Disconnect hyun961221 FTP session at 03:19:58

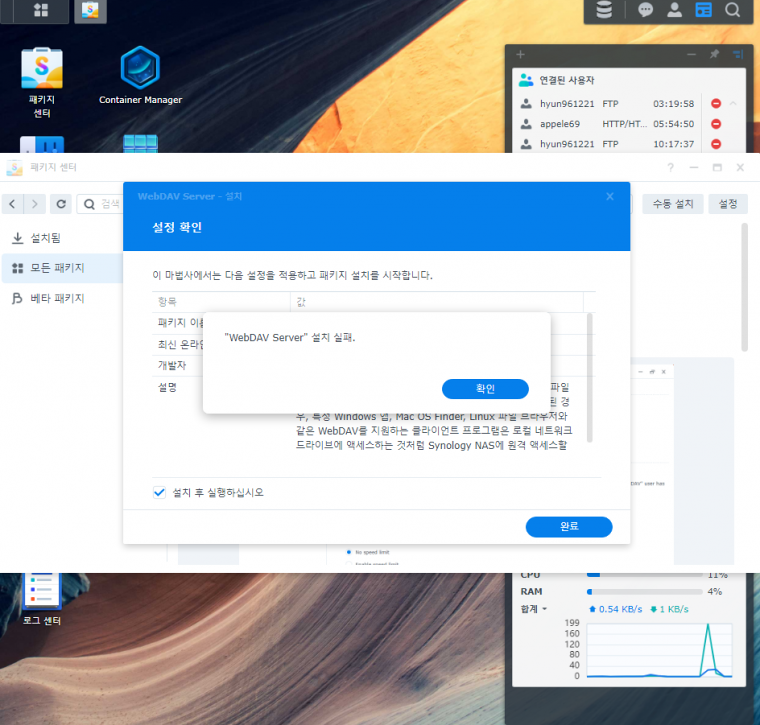tap(716, 103)
